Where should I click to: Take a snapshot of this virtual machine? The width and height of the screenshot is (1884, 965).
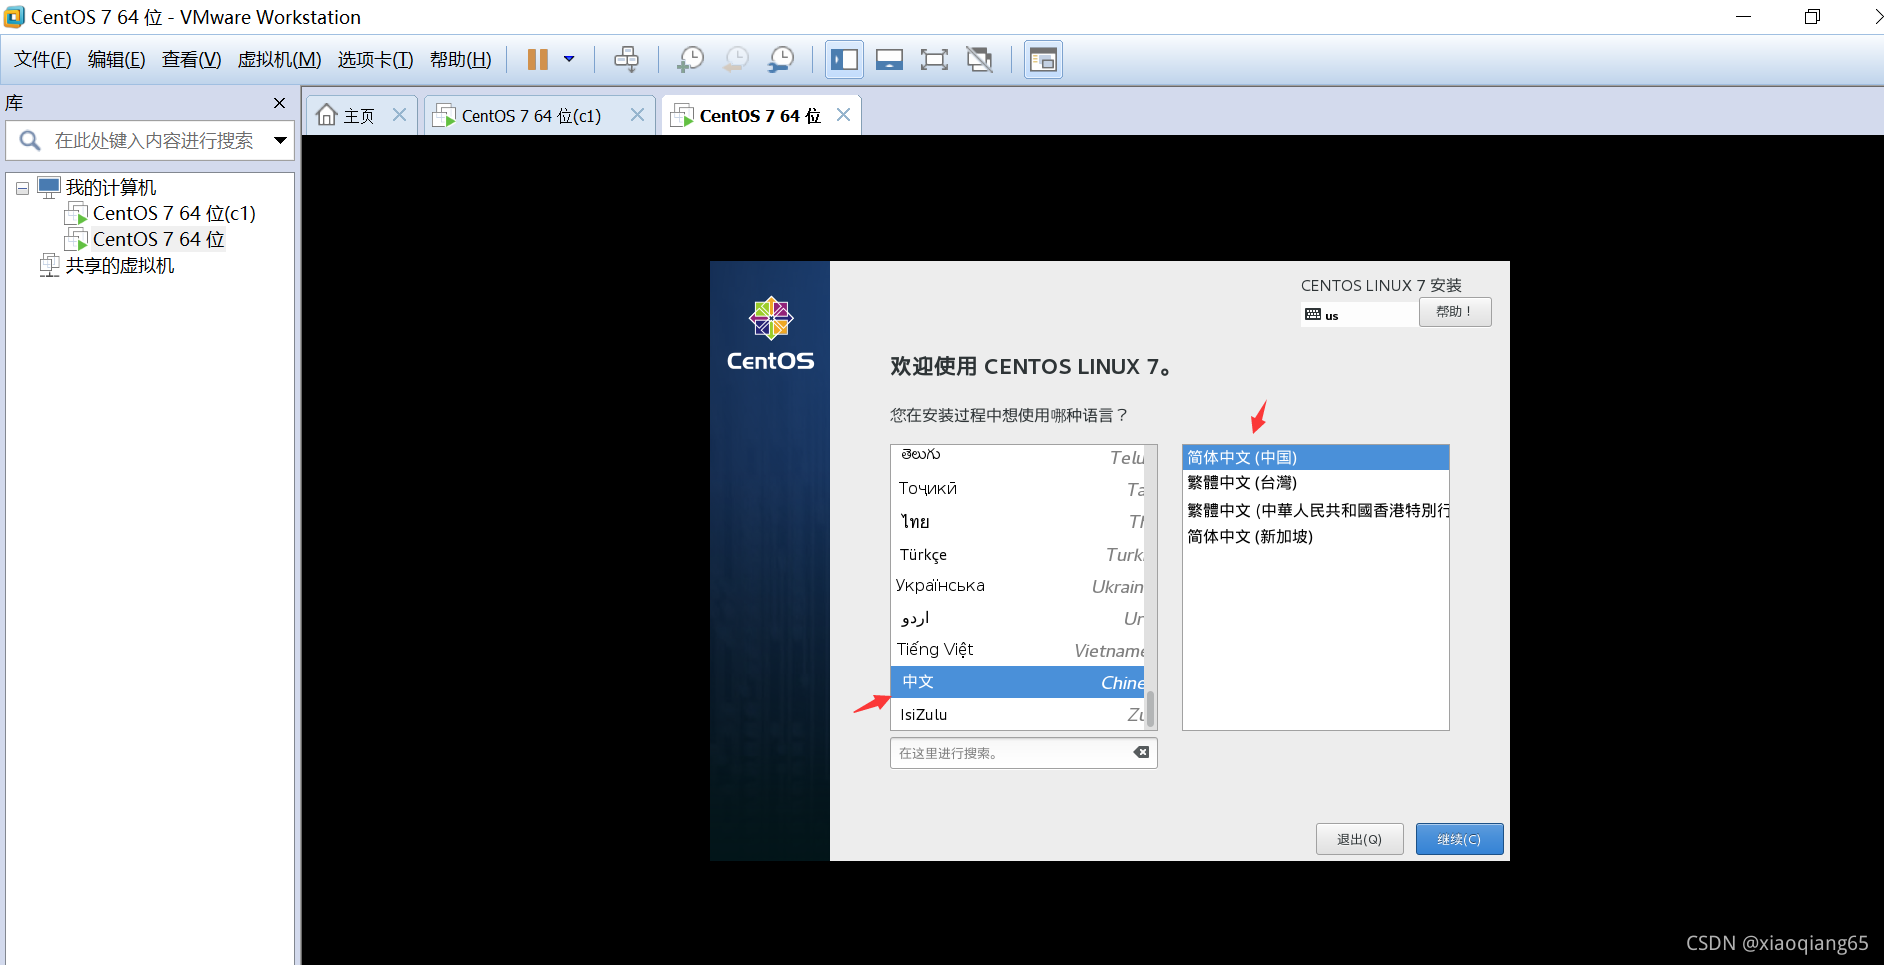689,60
